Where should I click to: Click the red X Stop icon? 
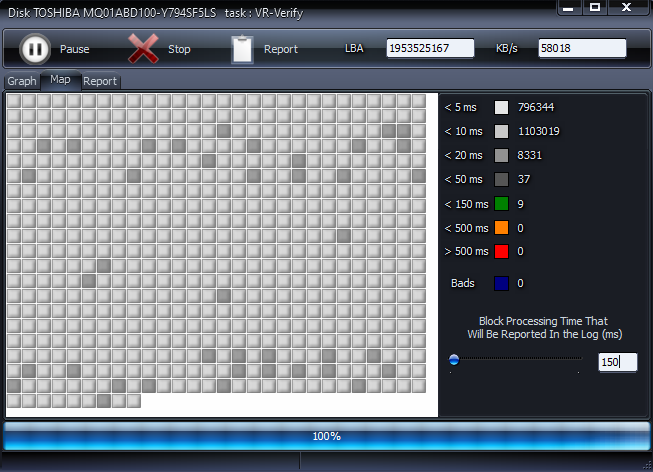pyautogui.click(x=143, y=49)
